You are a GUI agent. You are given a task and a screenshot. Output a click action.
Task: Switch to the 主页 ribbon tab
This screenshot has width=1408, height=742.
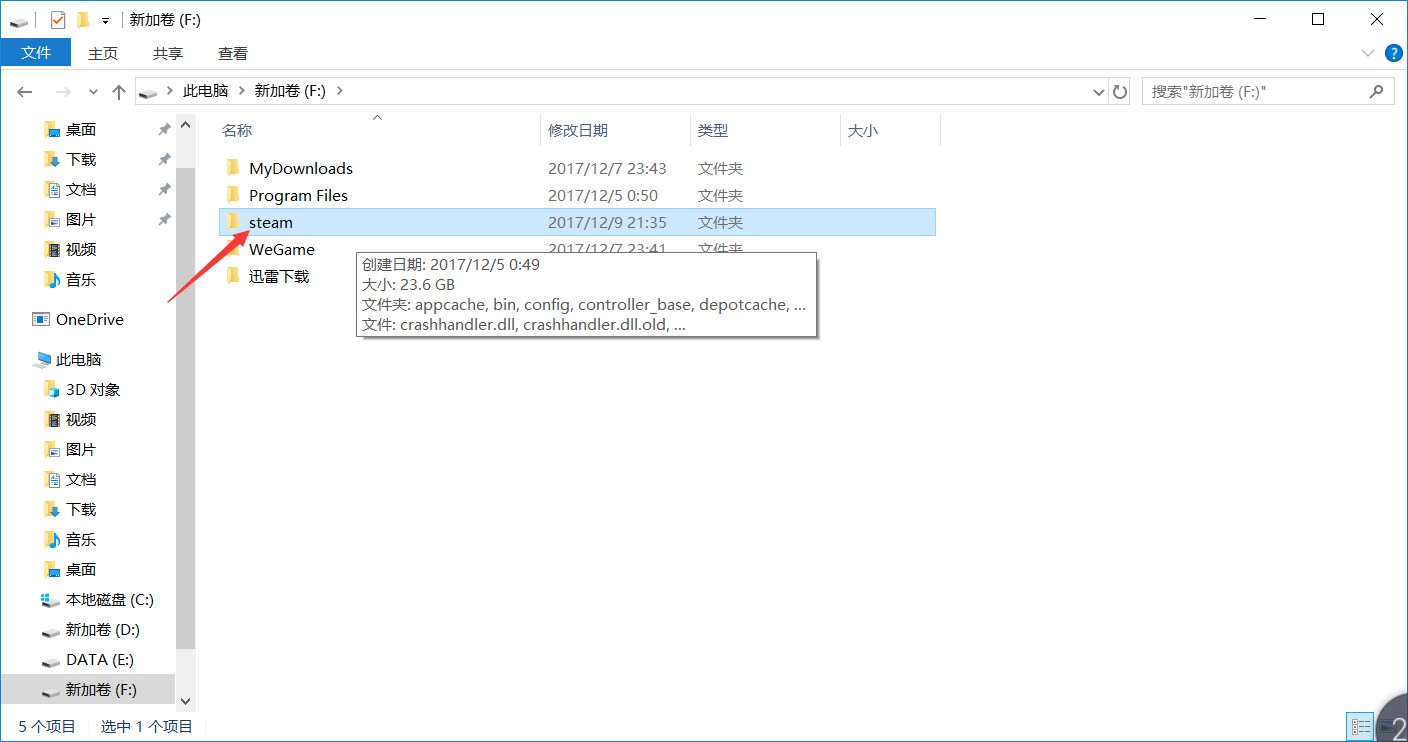(103, 53)
